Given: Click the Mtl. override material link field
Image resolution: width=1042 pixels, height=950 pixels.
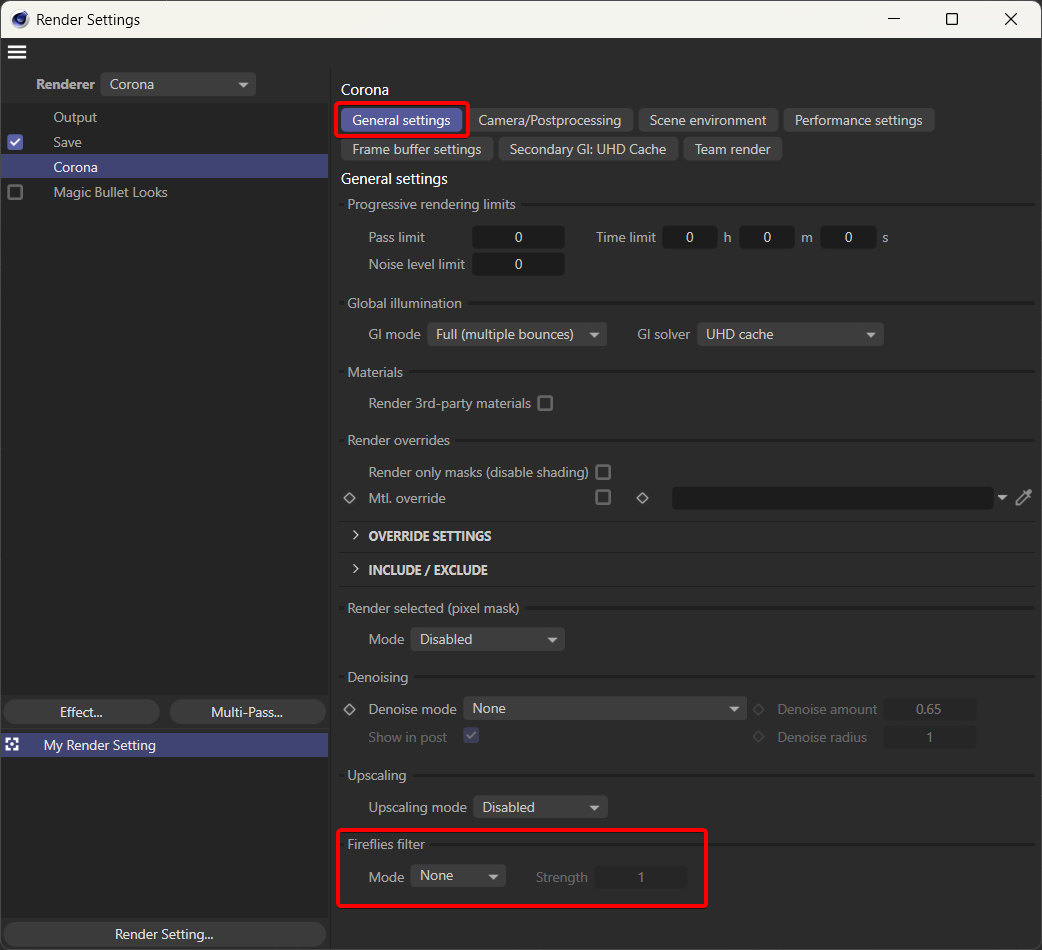Looking at the screenshot, I should (x=833, y=498).
